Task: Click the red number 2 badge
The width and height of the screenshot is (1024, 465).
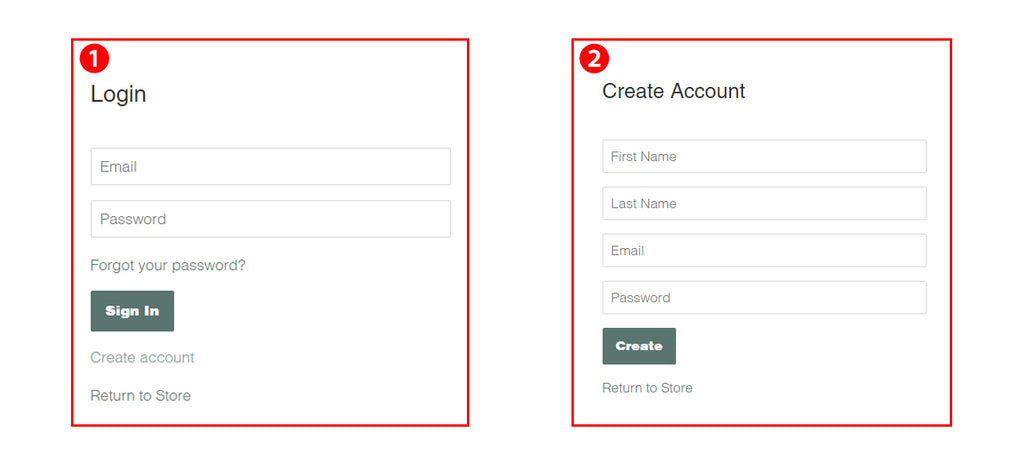Action: (594, 59)
